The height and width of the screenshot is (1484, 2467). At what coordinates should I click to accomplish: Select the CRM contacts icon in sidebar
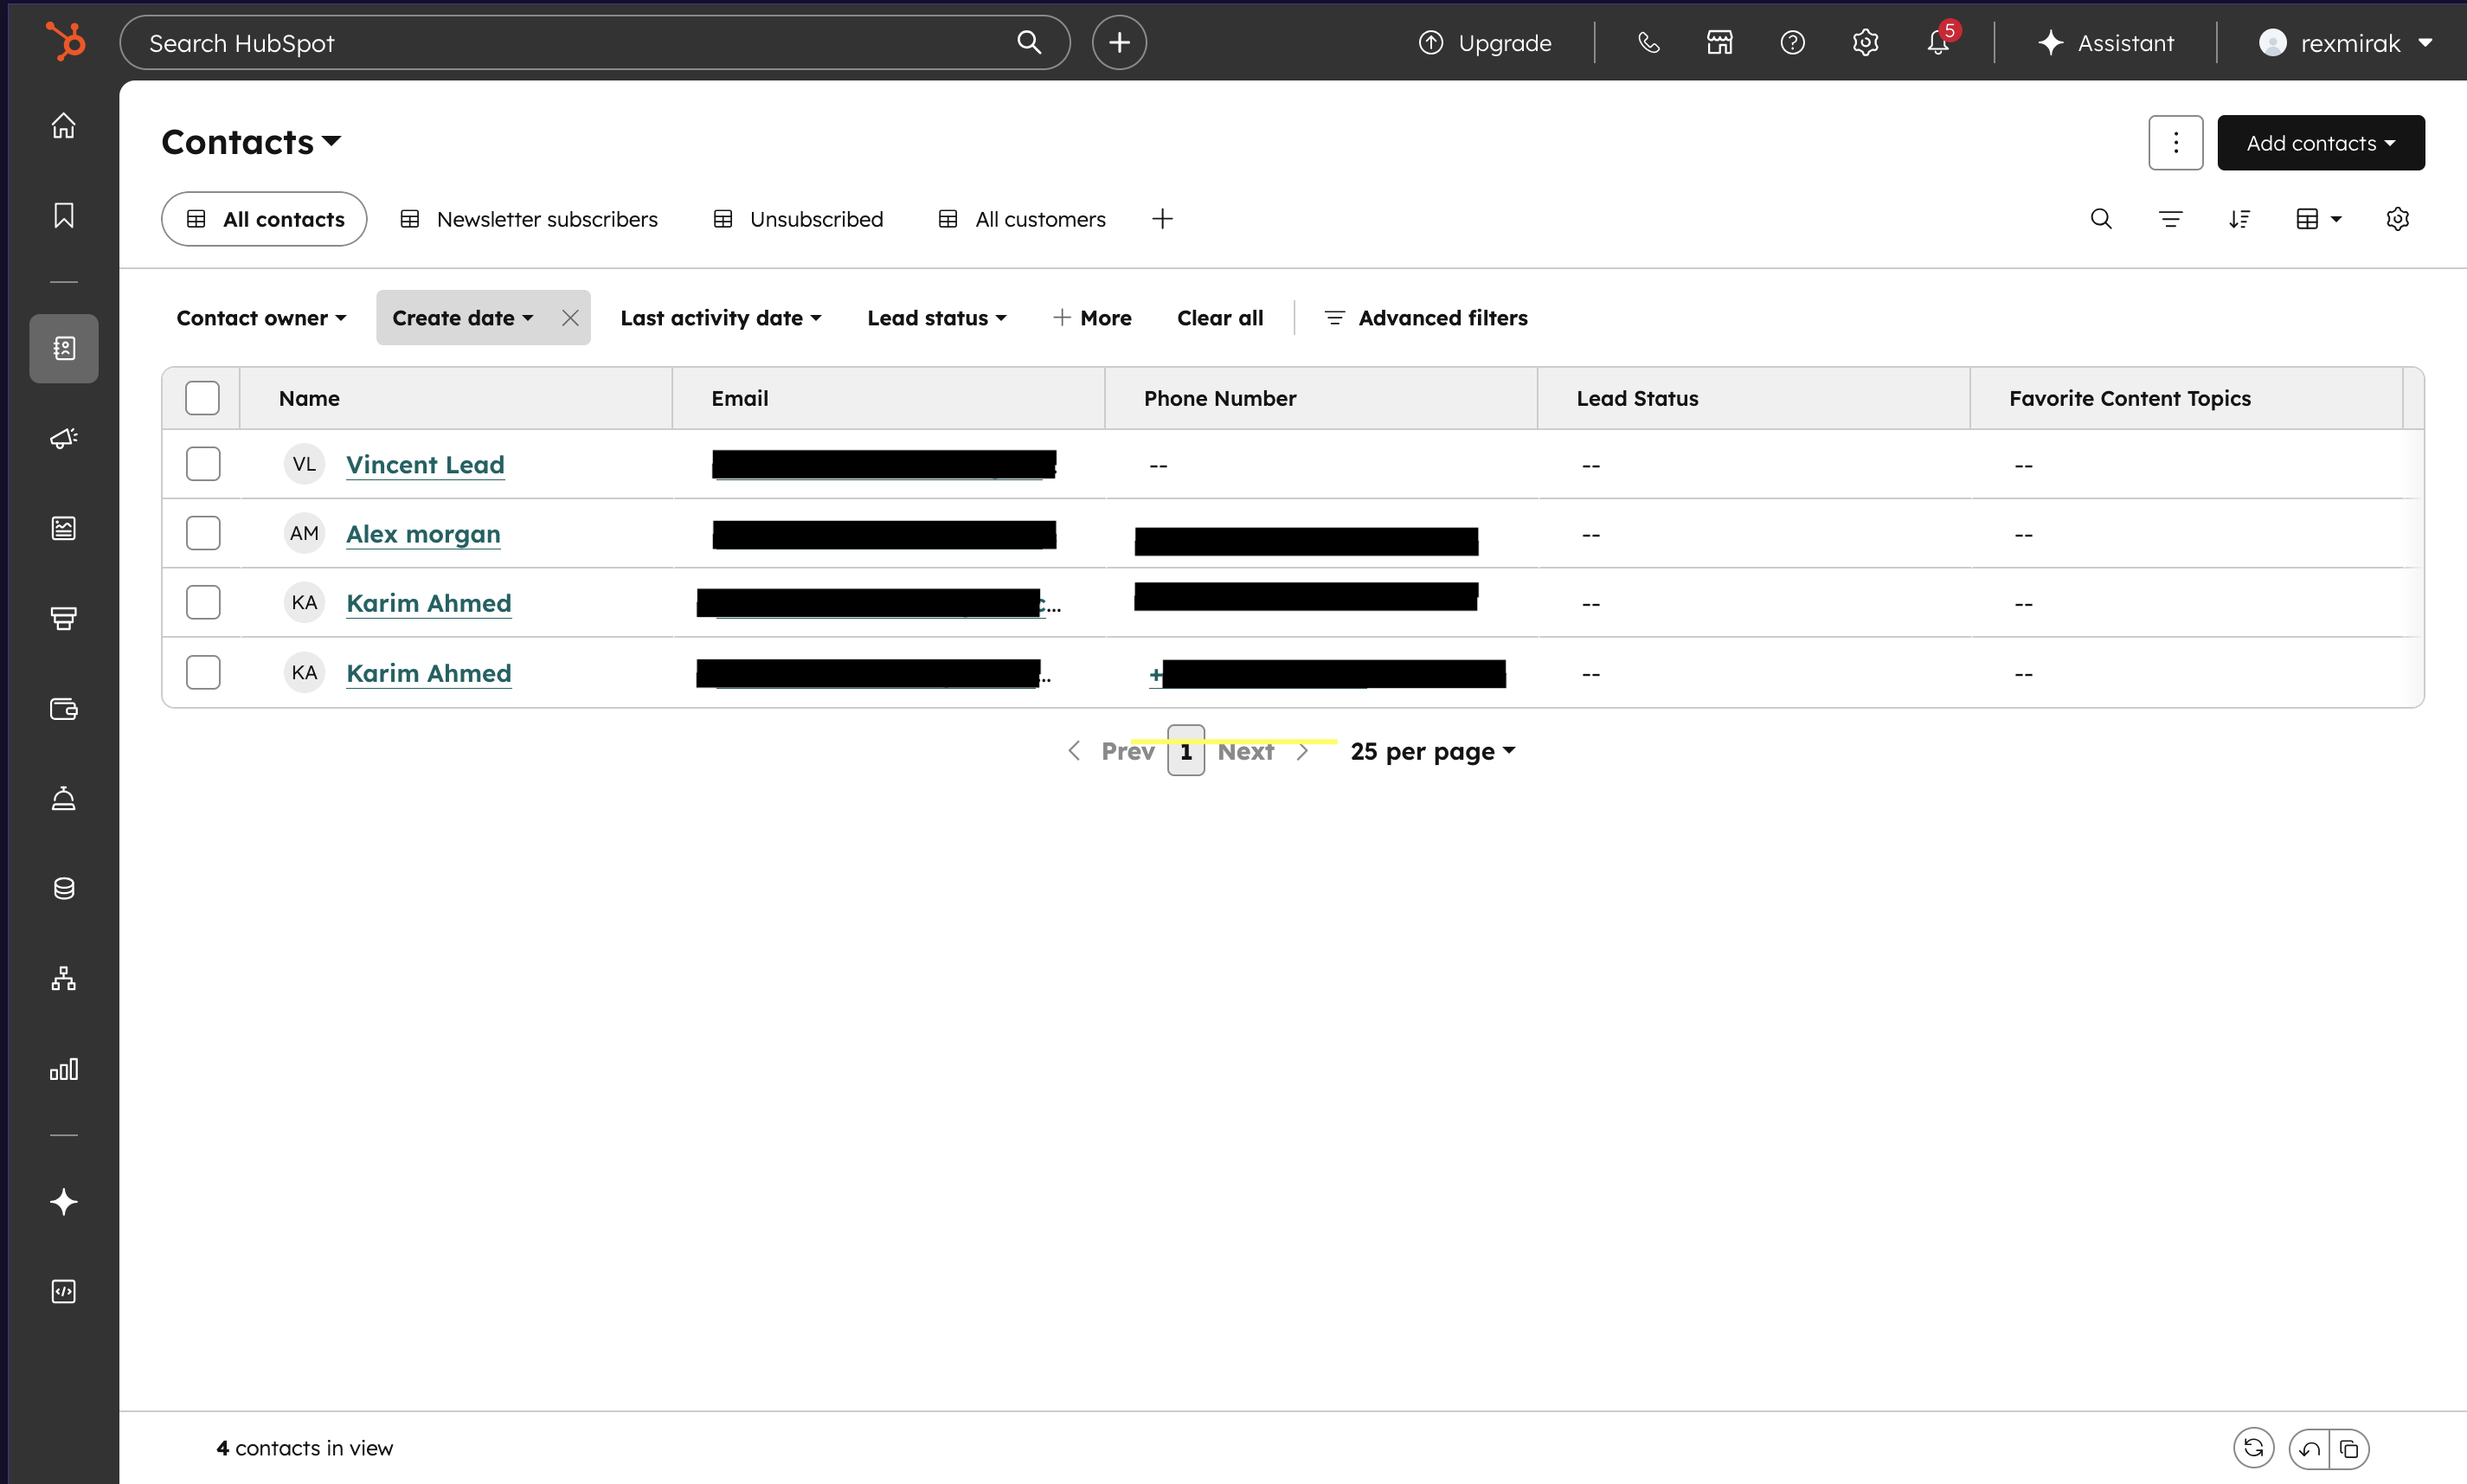tap(64, 348)
